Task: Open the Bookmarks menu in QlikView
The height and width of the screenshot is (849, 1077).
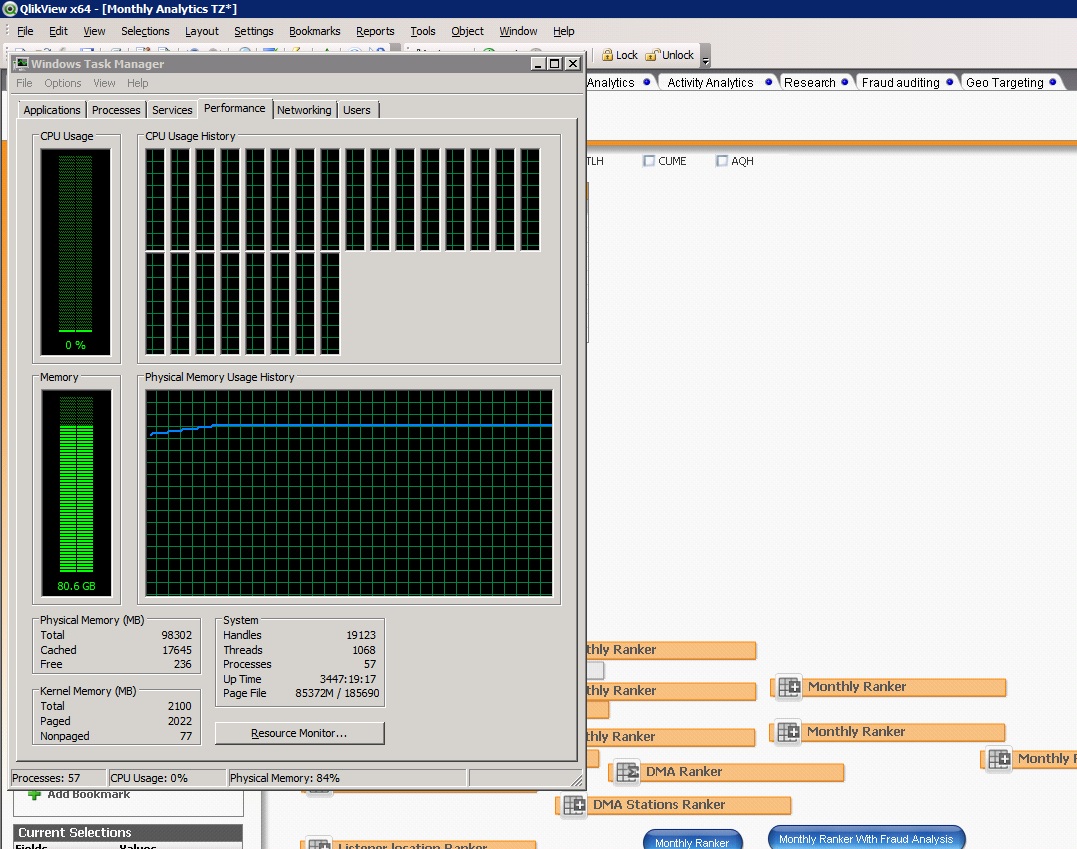Action: tap(314, 31)
